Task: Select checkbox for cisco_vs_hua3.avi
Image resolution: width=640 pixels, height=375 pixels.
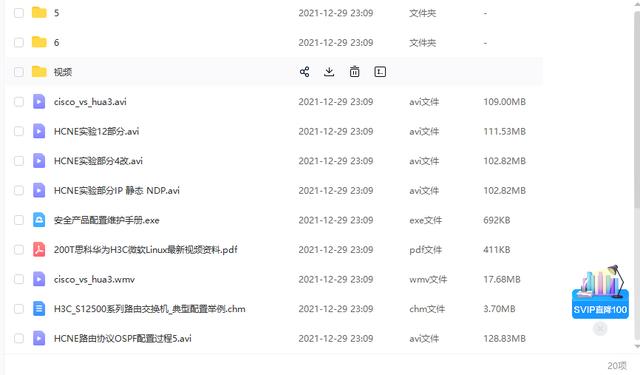Action: click(x=19, y=101)
